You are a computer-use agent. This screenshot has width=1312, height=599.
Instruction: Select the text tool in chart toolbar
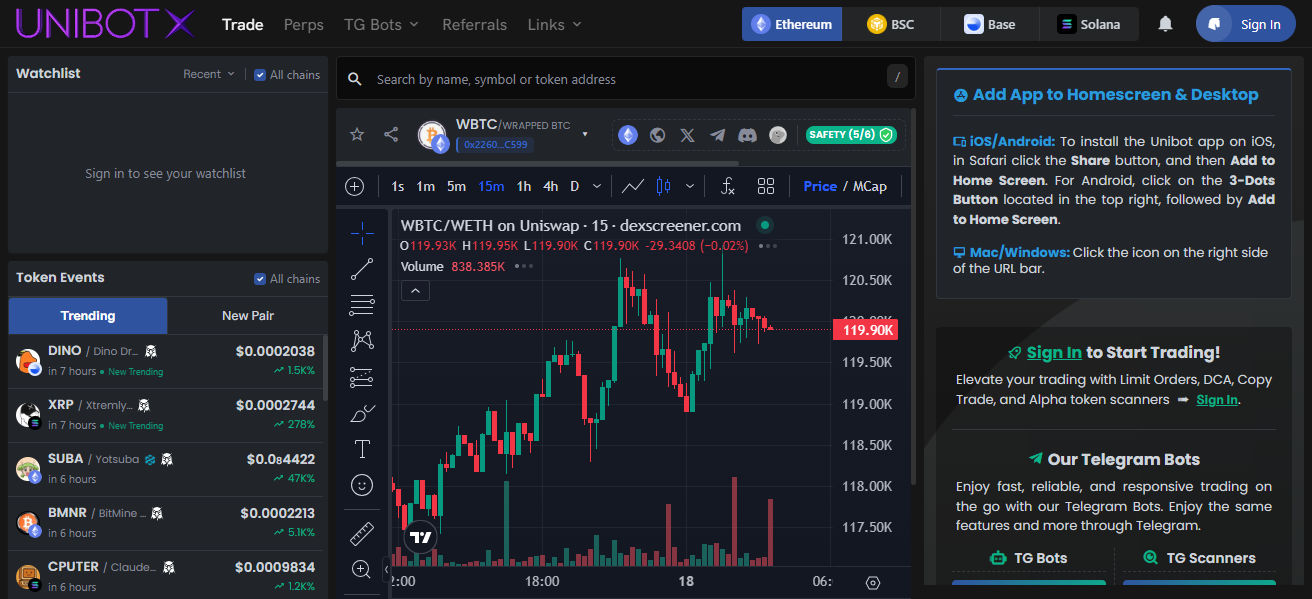362,449
